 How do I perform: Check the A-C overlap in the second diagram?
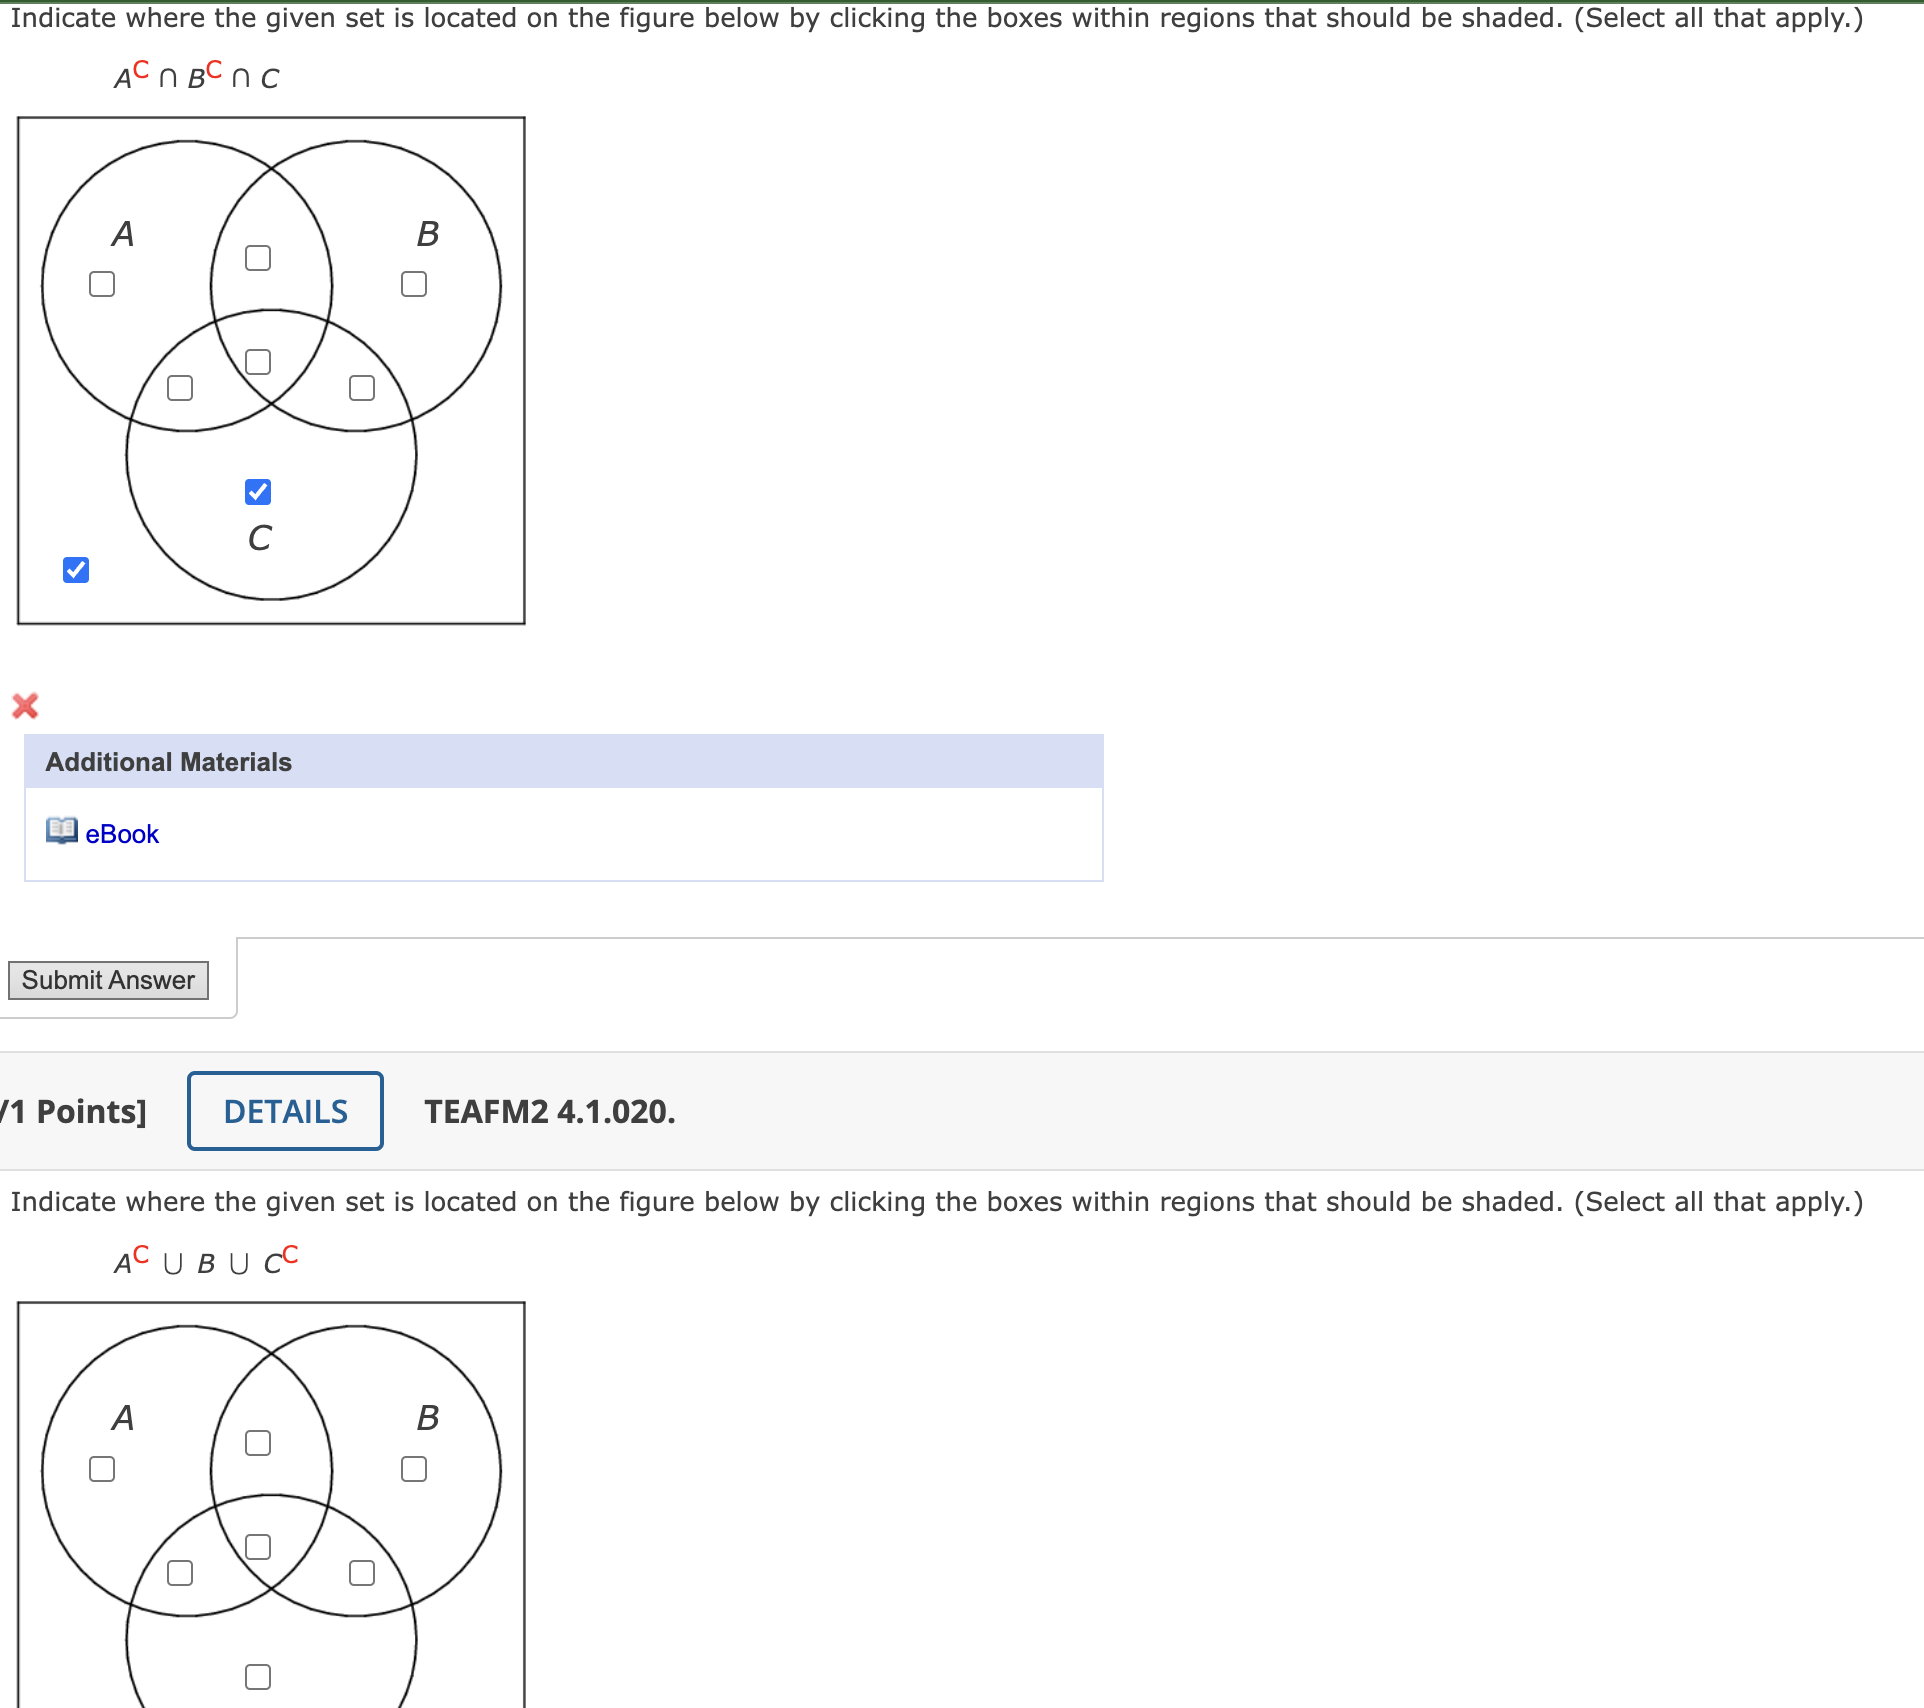point(180,1572)
